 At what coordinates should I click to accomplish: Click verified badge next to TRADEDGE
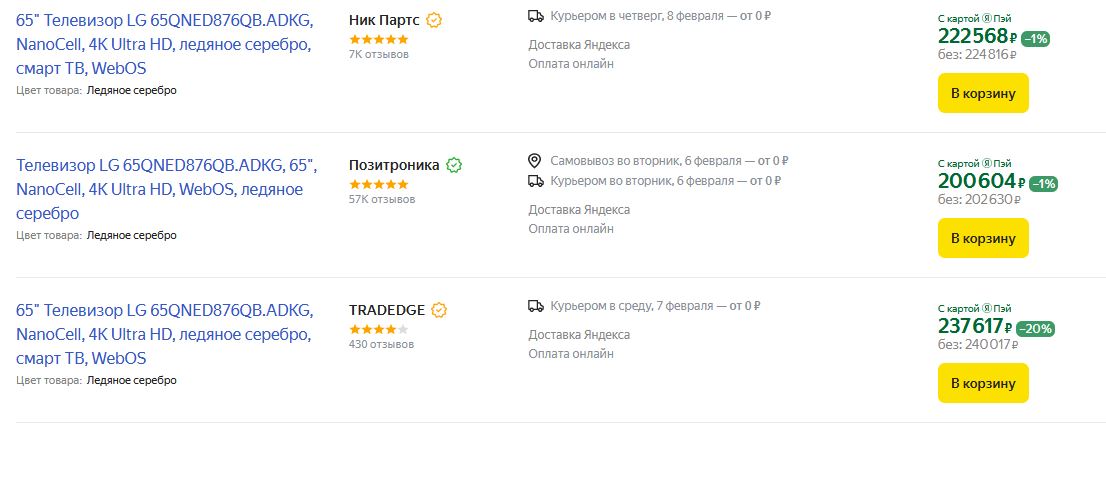pyautogui.click(x=439, y=310)
